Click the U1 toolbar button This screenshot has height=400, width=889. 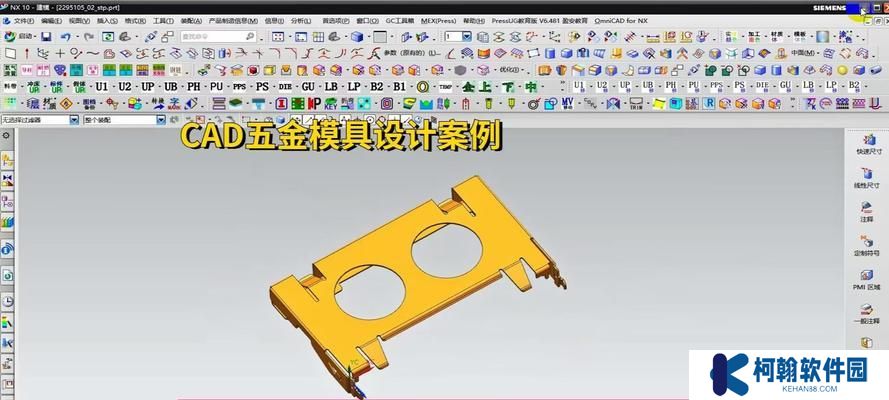tap(100, 87)
